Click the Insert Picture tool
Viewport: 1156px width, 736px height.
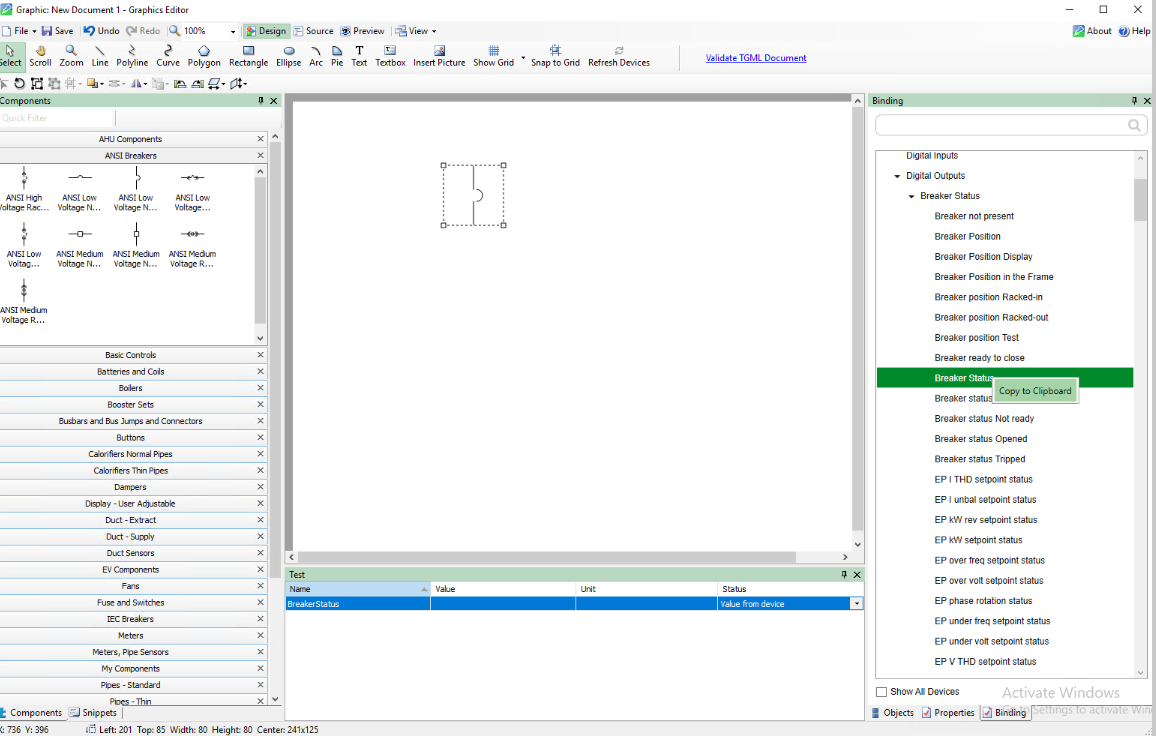click(x=439, y=55)
